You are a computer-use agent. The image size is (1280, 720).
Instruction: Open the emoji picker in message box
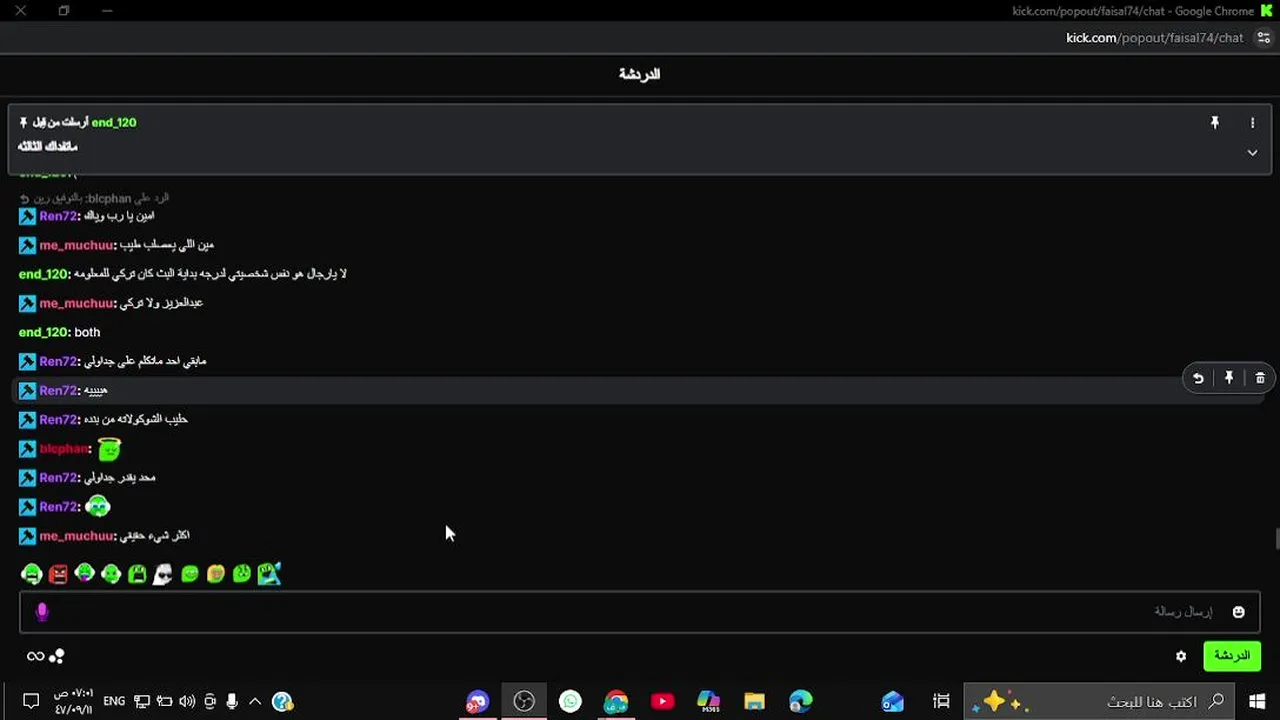coord(1238,612)
